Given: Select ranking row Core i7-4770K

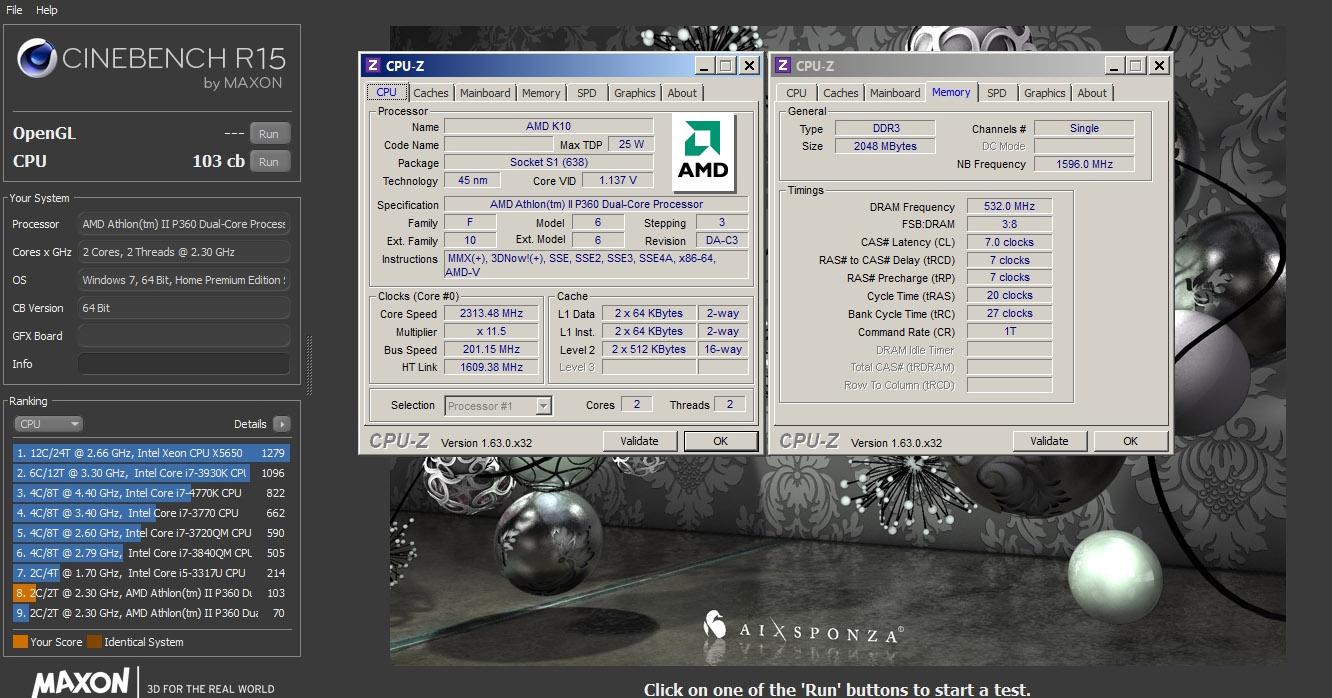Looking at the screenshot, I should [x=150, y=493].
